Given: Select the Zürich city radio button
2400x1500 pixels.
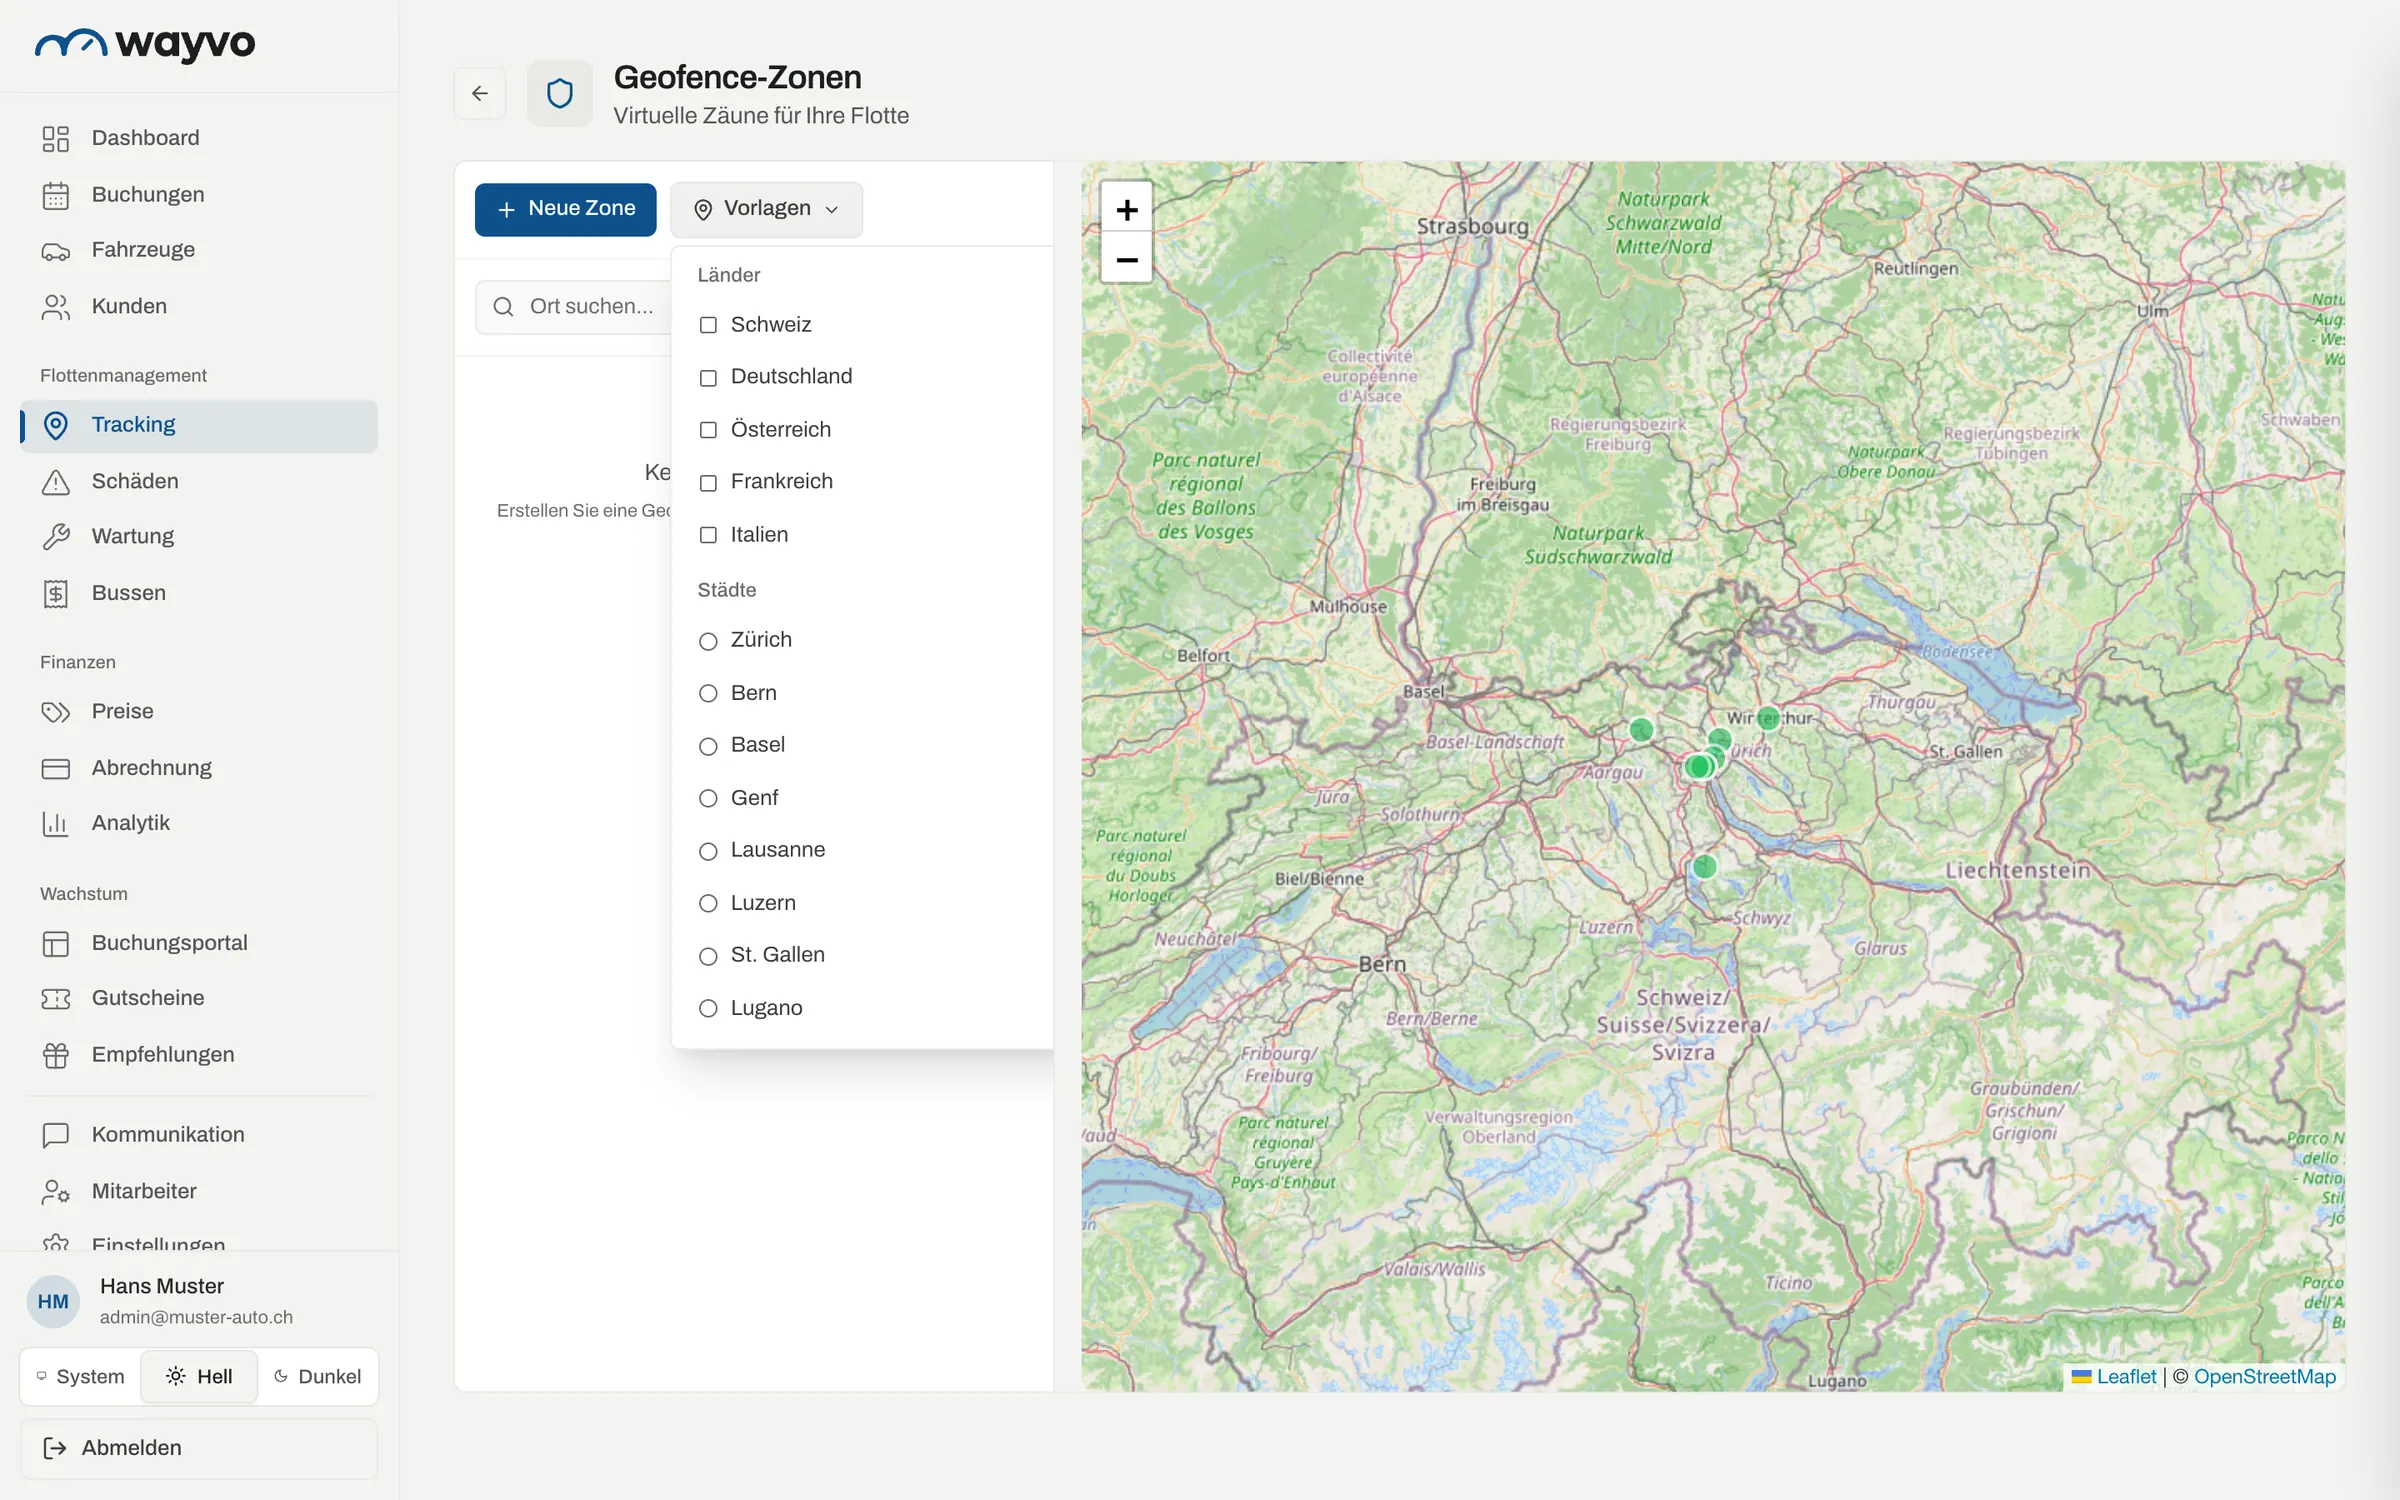Looking at the screenshot, I should [708, 641].
